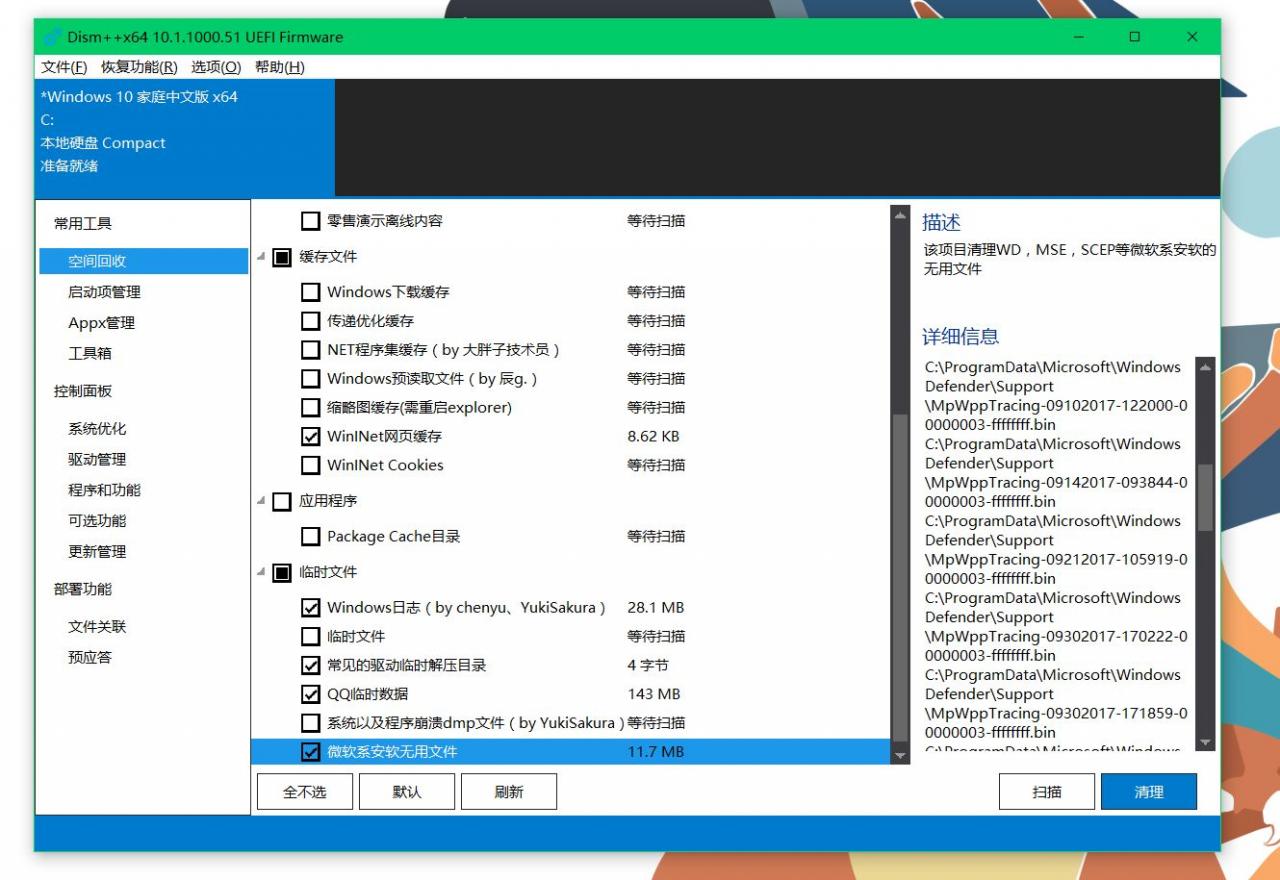
Task: Open Appx管理 in the sidebar
Action: 101,323
